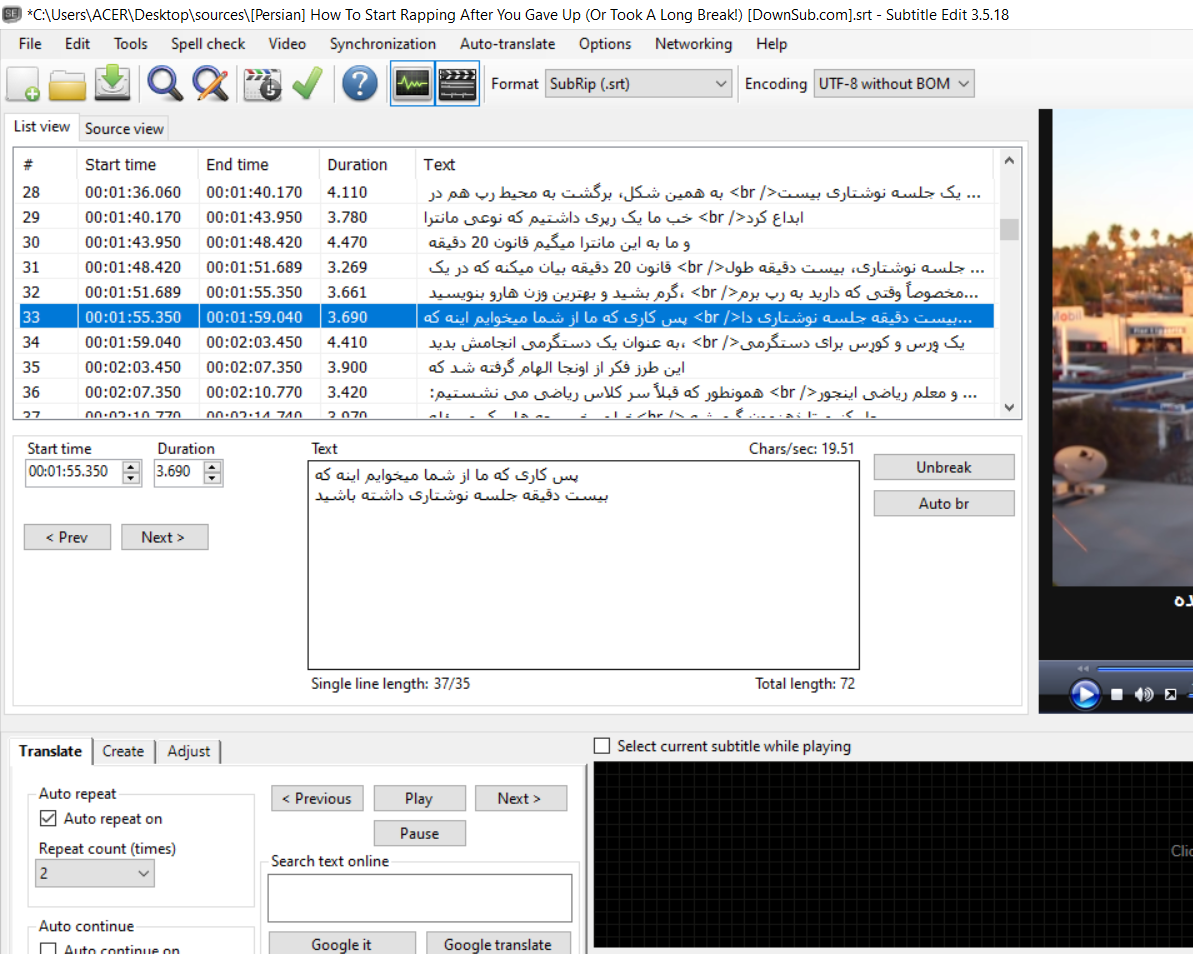Run spell check via green checkmark icon

click(307, 84)
